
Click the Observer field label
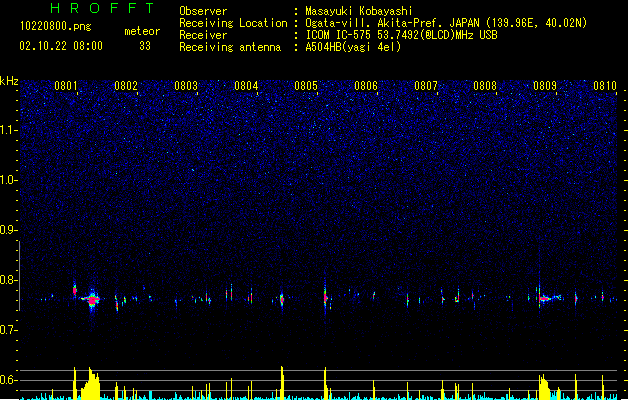pyautogui.click(x=203, y=11)
